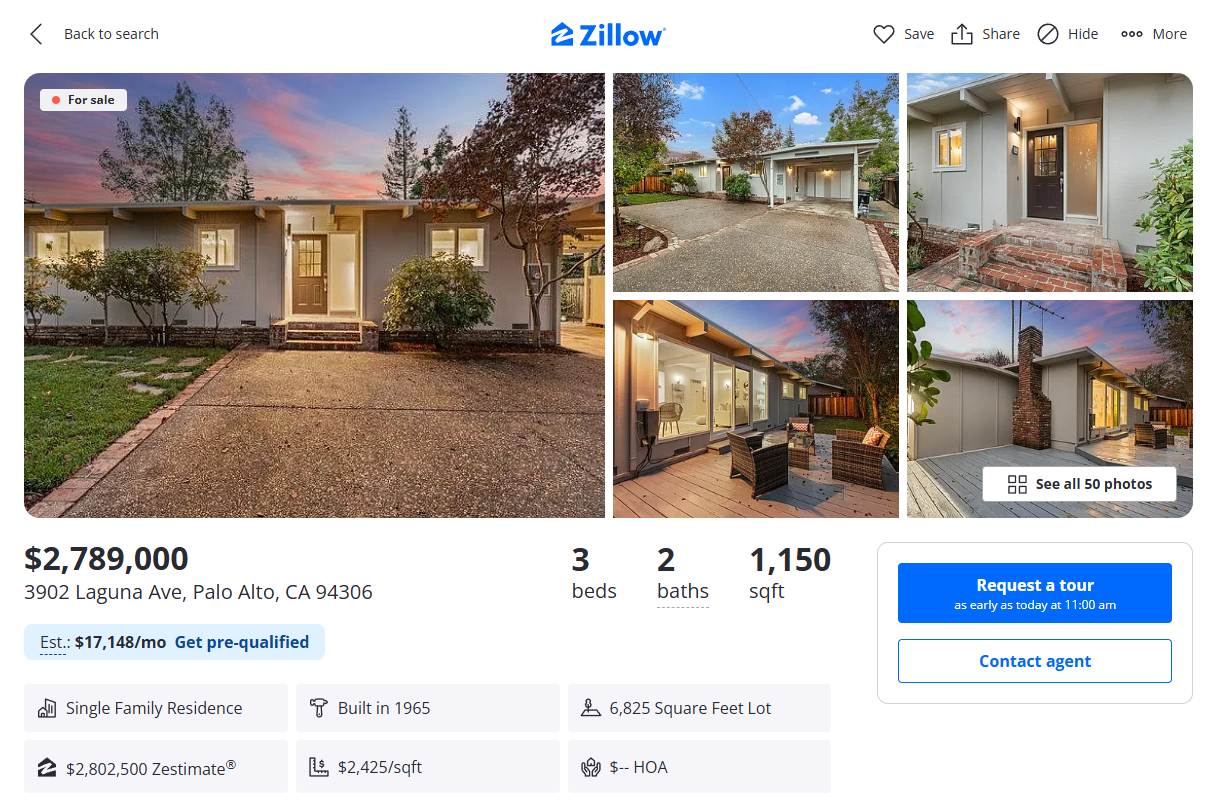The height and width of the screenshot is (807, 1223).
Task: Click the Share upload icon
Action: 962,34
